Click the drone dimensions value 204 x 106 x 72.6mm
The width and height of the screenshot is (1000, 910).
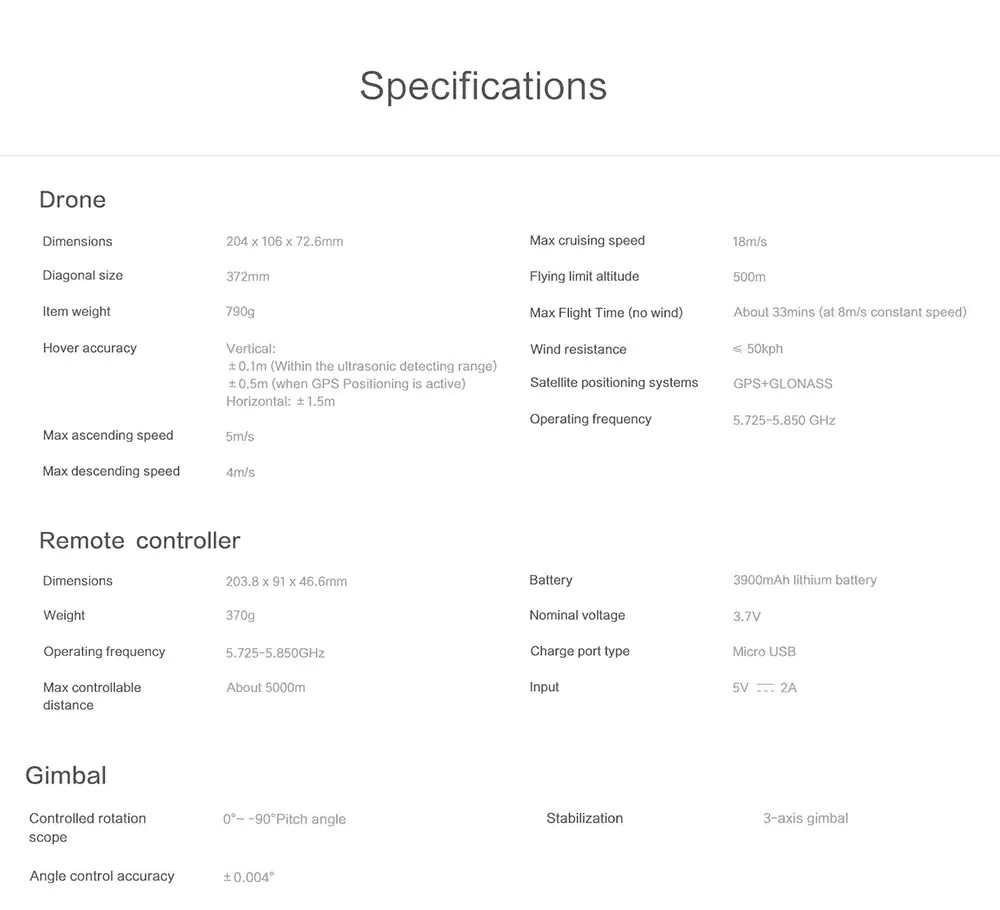pyautogui.click(x=284, y=242)
